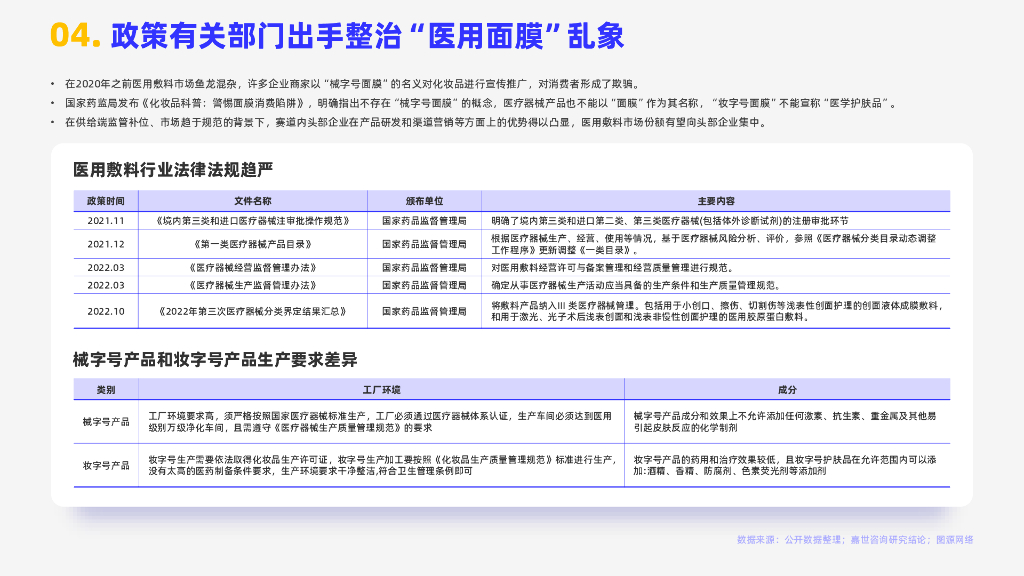Select the bullet mentioning 国家药监局发布《化妆品科普》
Screen dimensions: 1024x576
point(481,103)
